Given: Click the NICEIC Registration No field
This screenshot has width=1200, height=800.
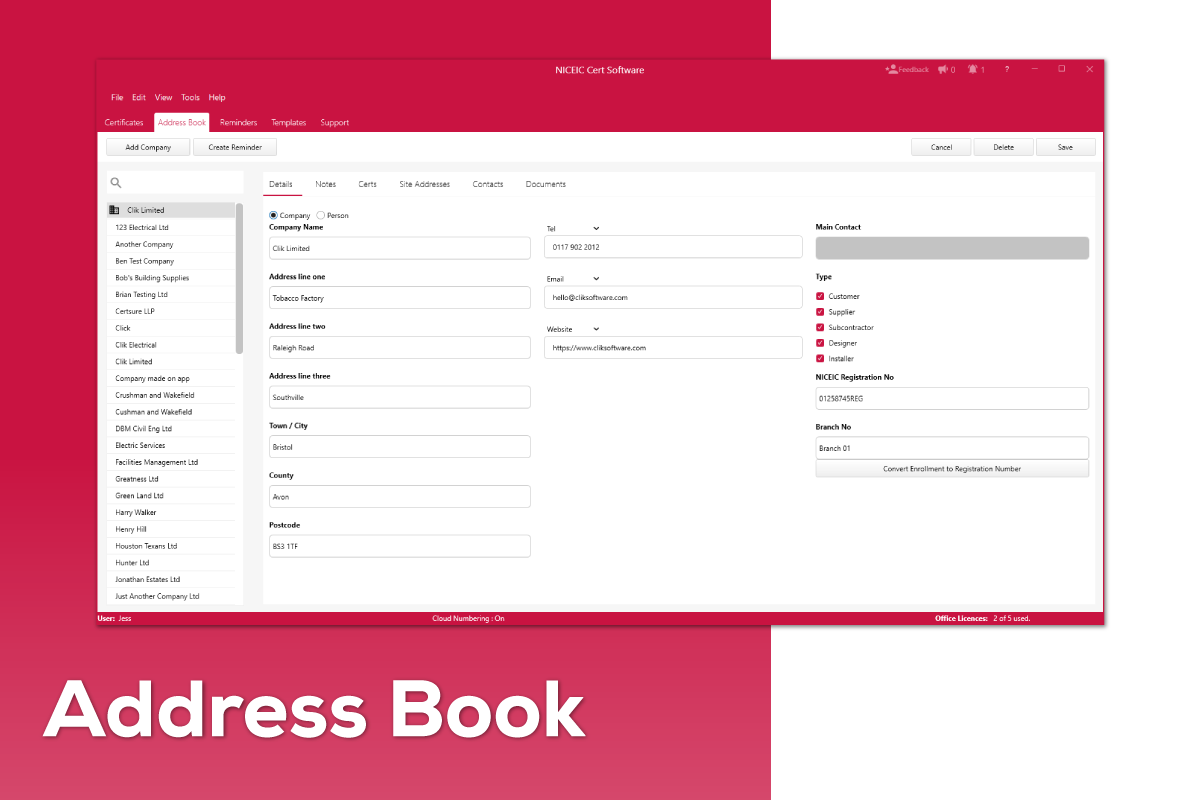Looking at the screenshot, I should 952,398.
